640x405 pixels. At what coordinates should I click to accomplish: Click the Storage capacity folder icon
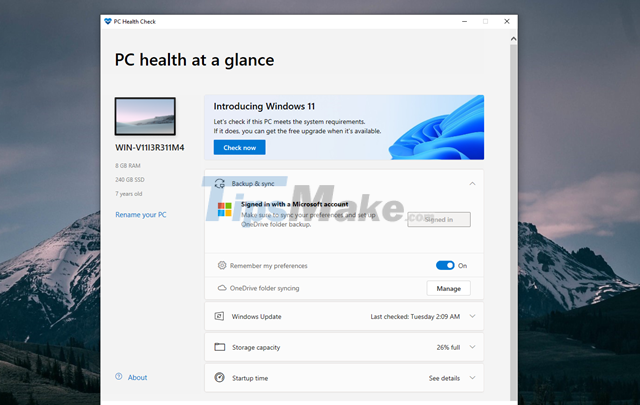click(220, 347)
